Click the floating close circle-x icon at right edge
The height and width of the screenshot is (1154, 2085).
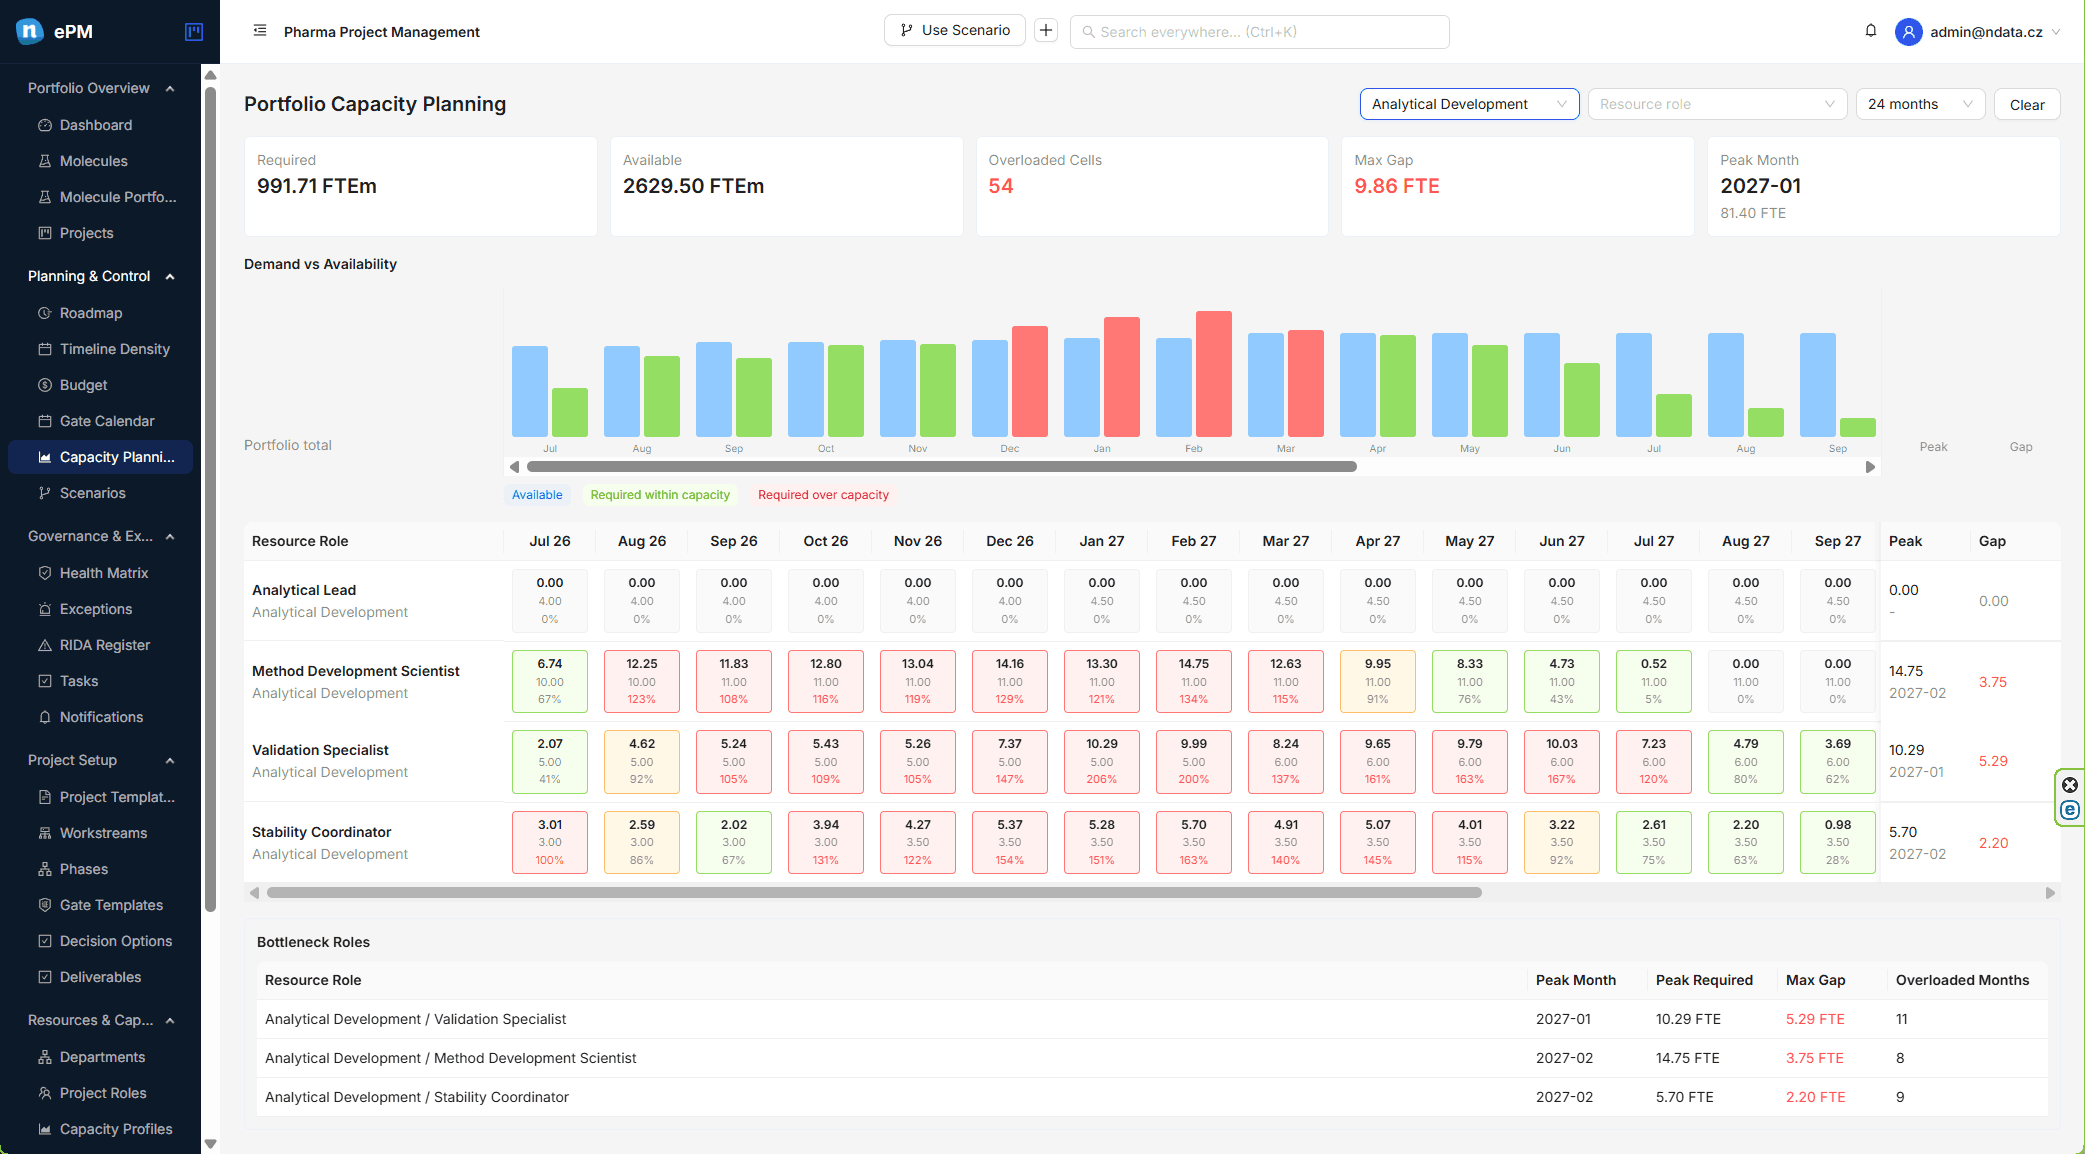click(2070, 785)
